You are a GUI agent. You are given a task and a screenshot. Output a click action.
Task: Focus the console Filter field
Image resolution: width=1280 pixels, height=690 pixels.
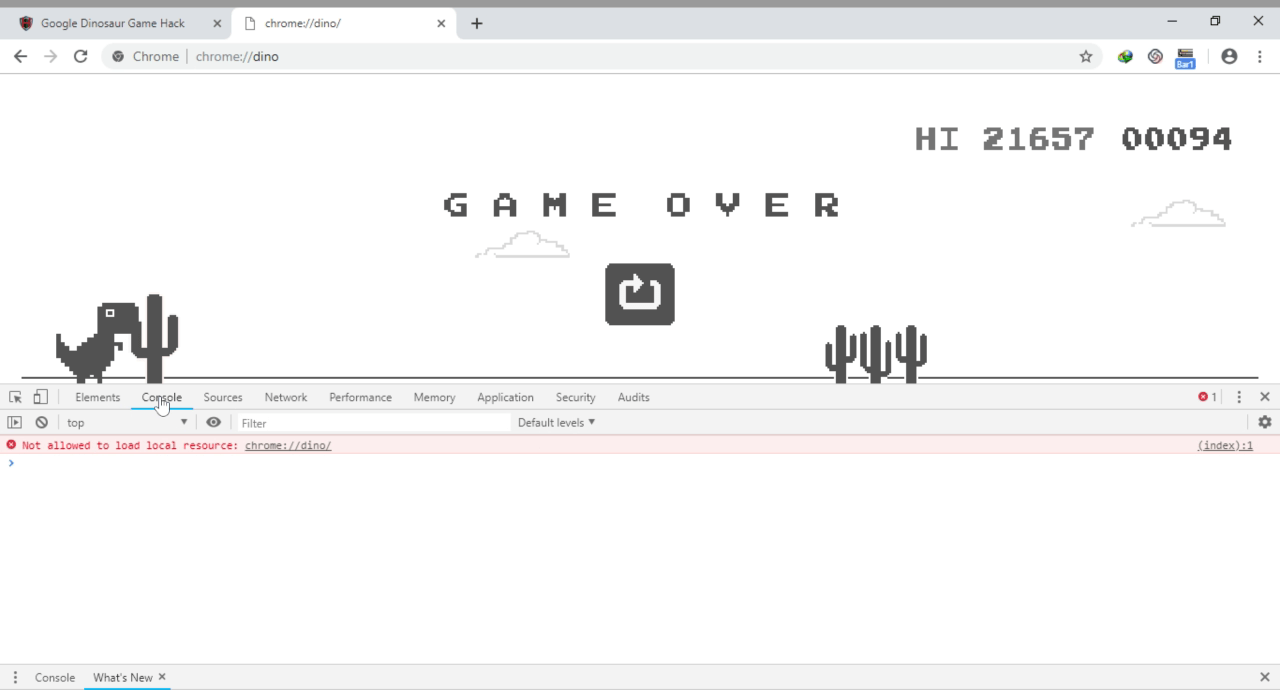pyautogui.click(x=374, y=423)
